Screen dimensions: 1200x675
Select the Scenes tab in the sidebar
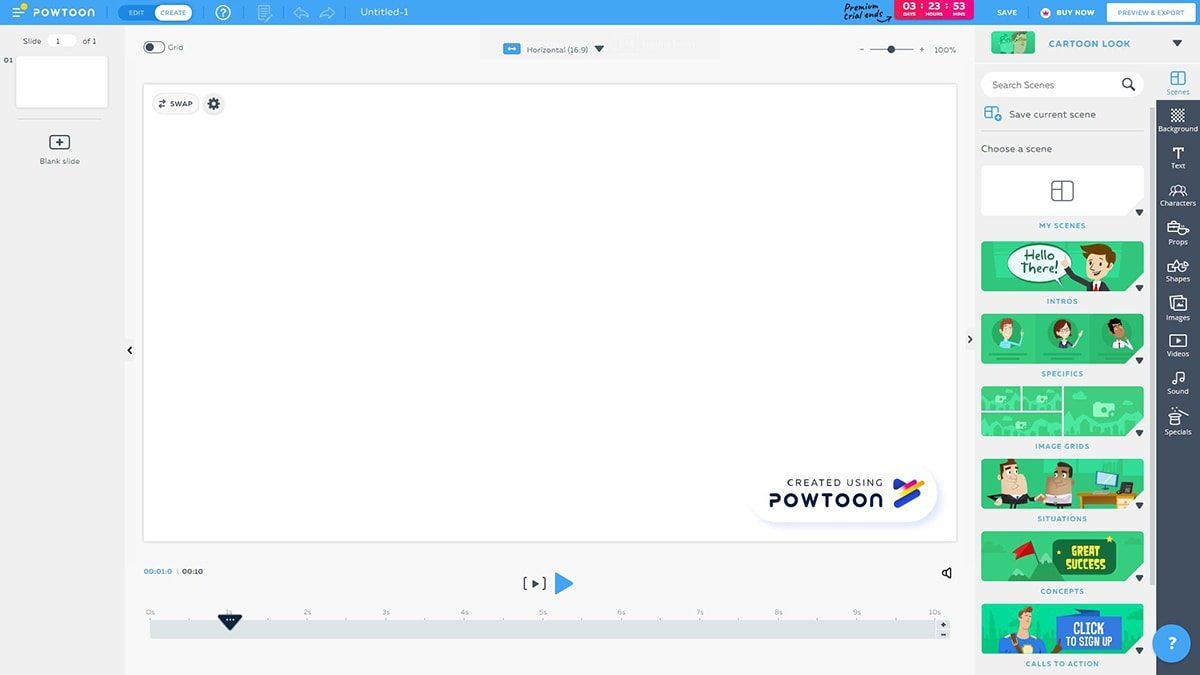pyautogui.click(x=1177, y=82)
